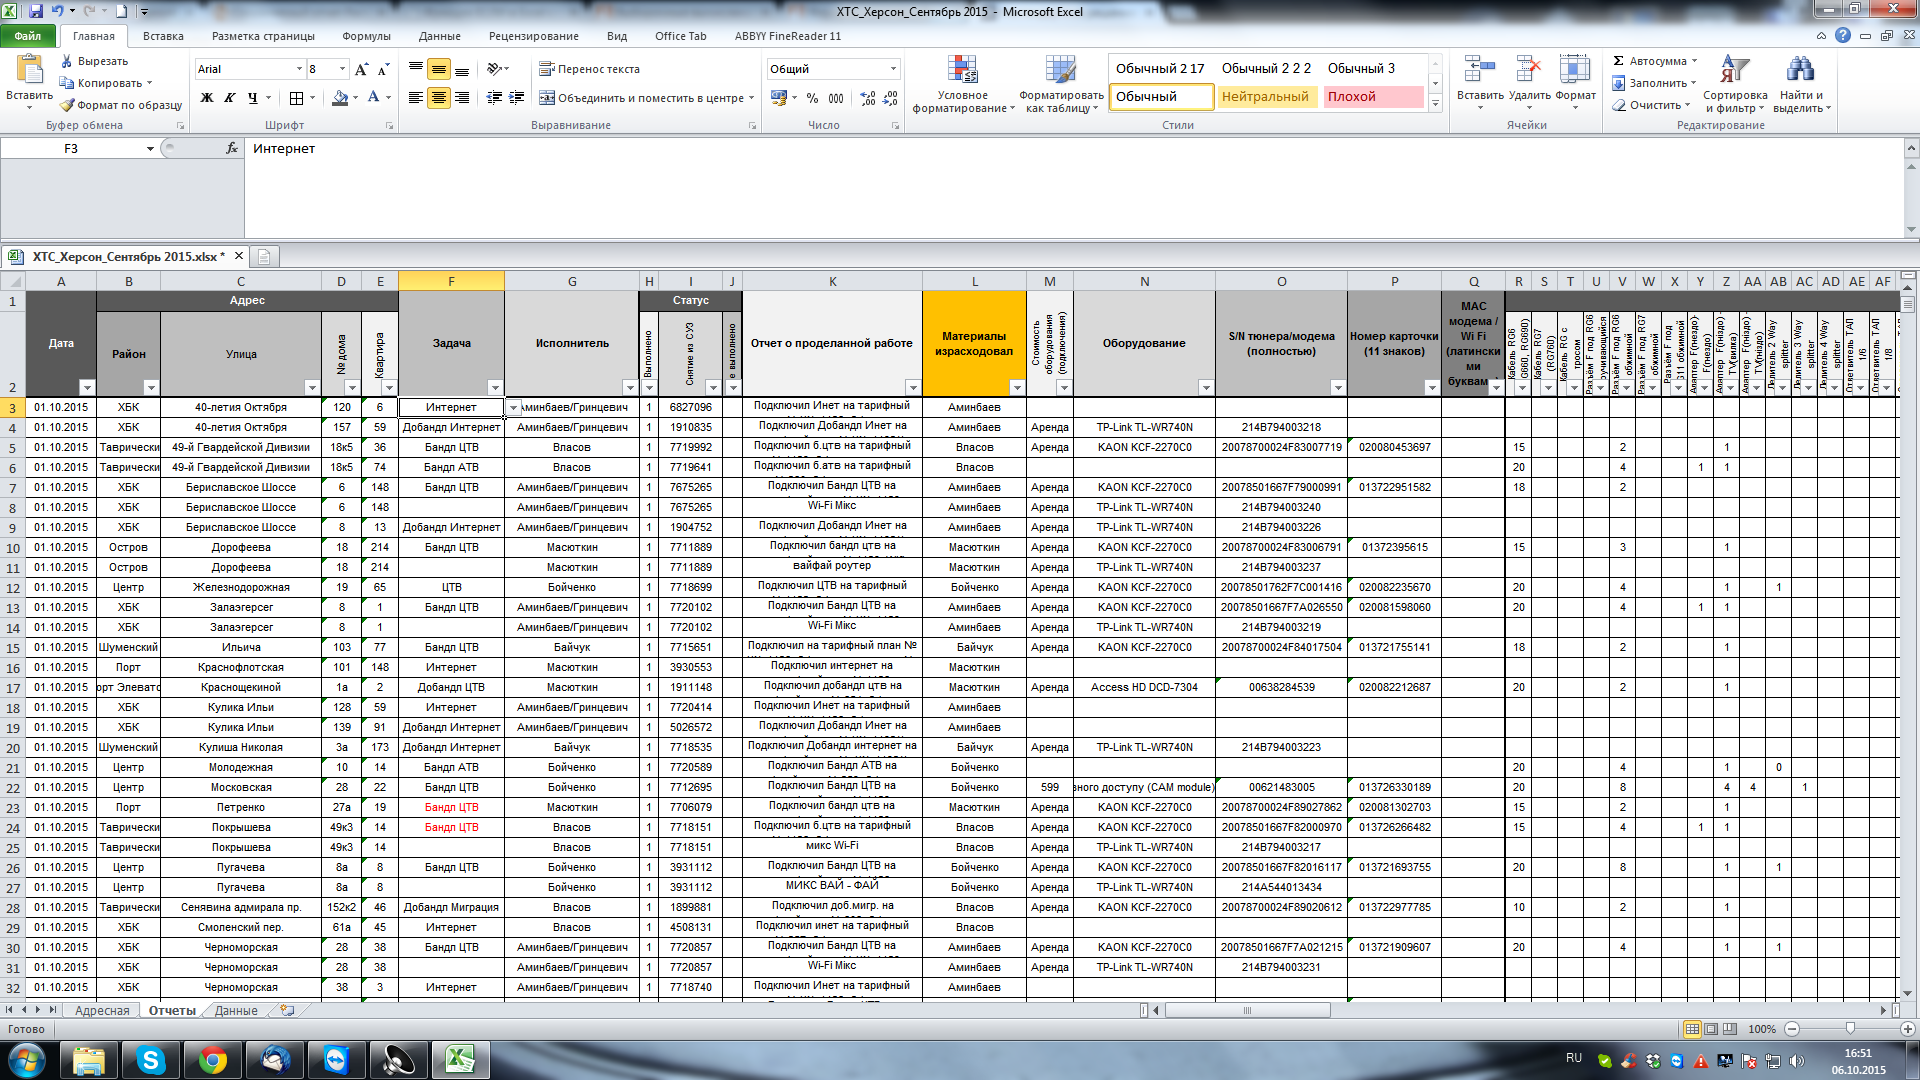Decrease font size with the small A icon

[384, 69]
